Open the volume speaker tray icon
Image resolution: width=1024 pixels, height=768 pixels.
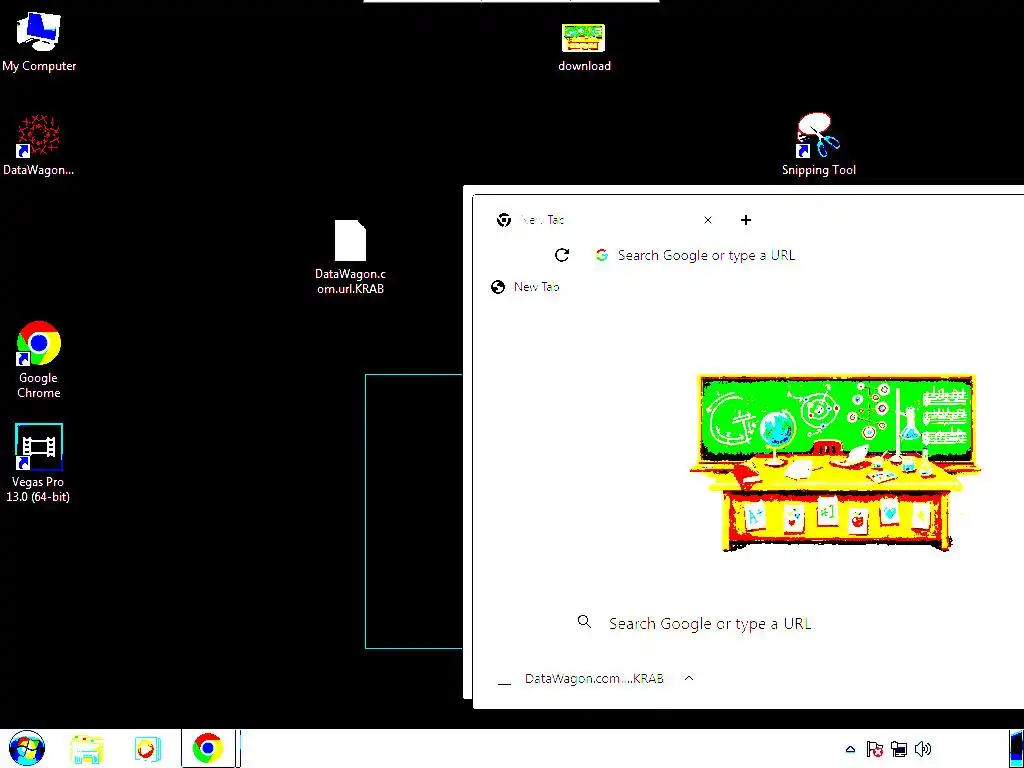pos(923,749)
